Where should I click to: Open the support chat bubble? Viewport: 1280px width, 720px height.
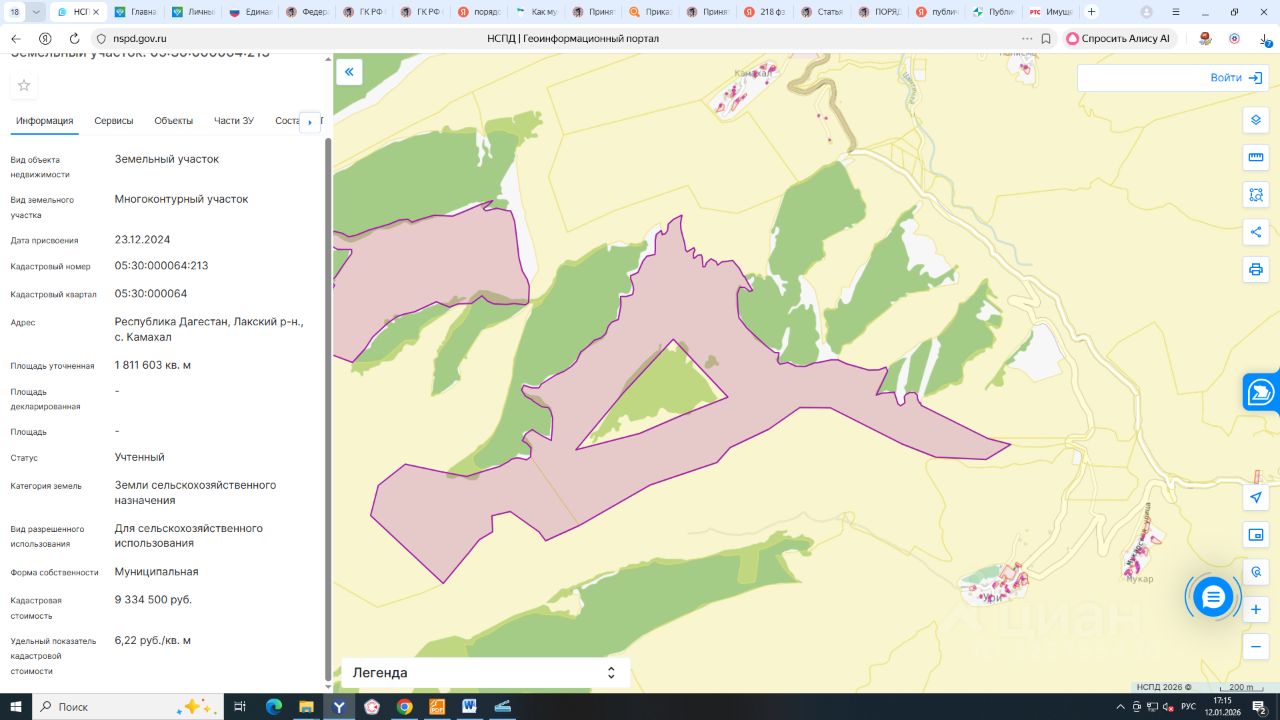click(x=1213, y=597)
